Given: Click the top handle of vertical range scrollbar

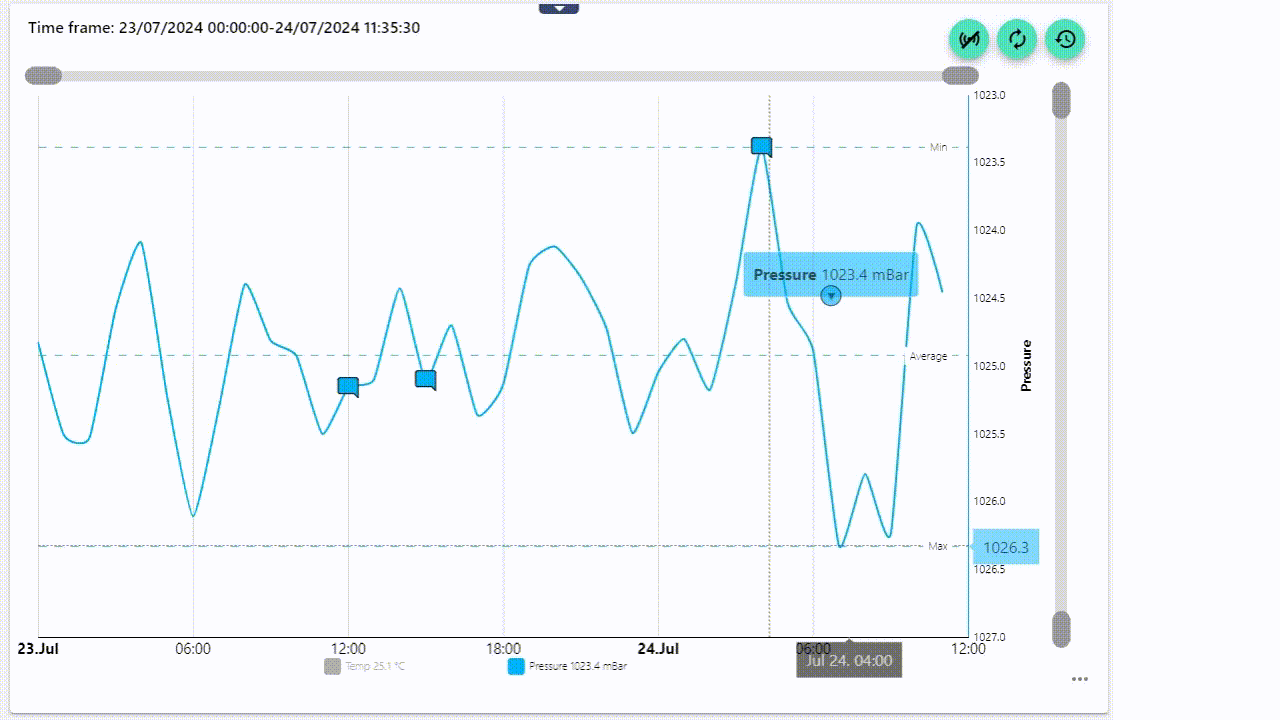Looking at the screenshot, I should 1061,101.
